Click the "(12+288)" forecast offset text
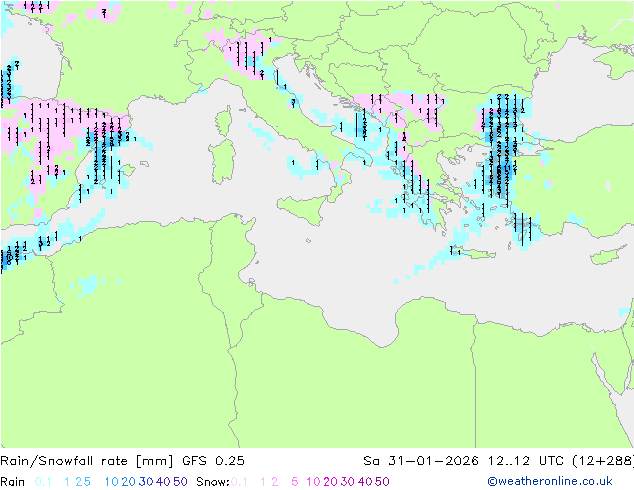Viewport: 634px width, 490px height. [603, 461]
